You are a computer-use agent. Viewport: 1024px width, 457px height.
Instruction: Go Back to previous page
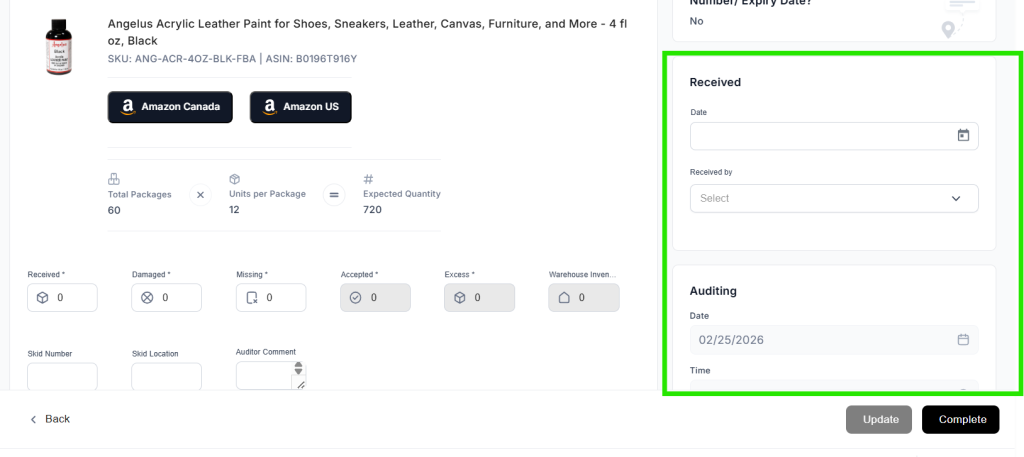tap(50, 419)
